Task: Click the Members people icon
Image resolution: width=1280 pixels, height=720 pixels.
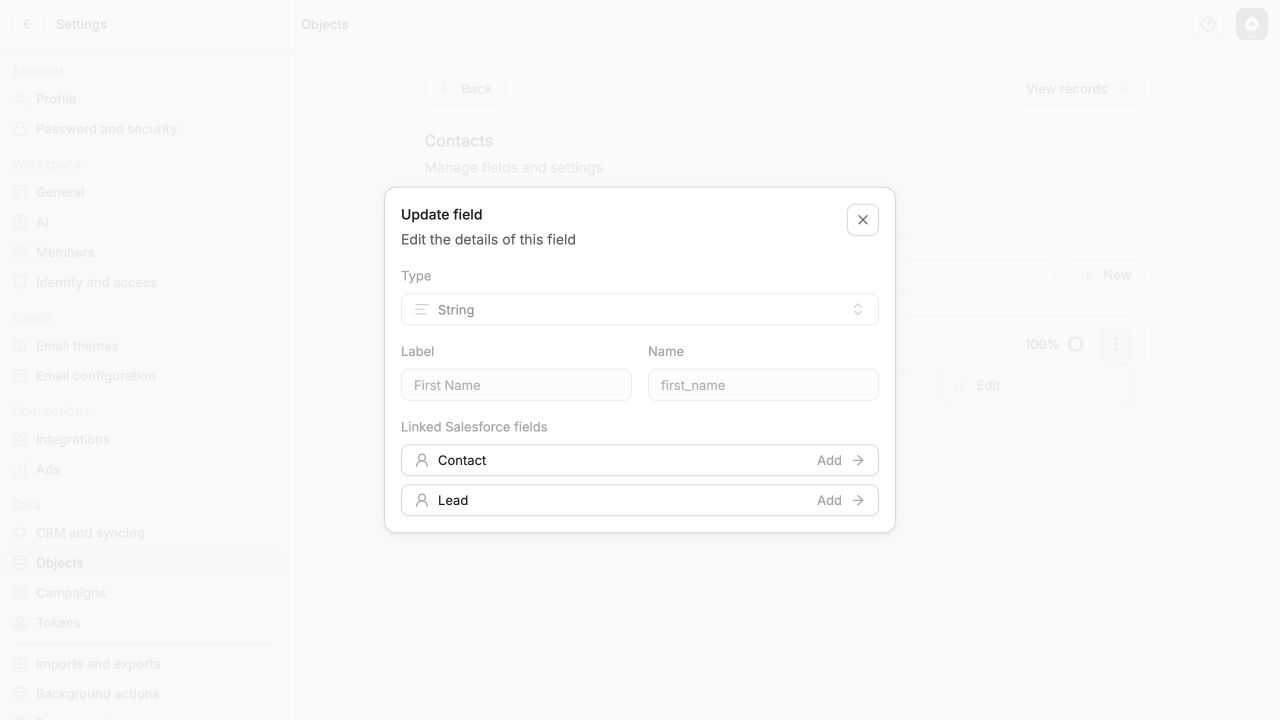Action: tap(20, 252)
